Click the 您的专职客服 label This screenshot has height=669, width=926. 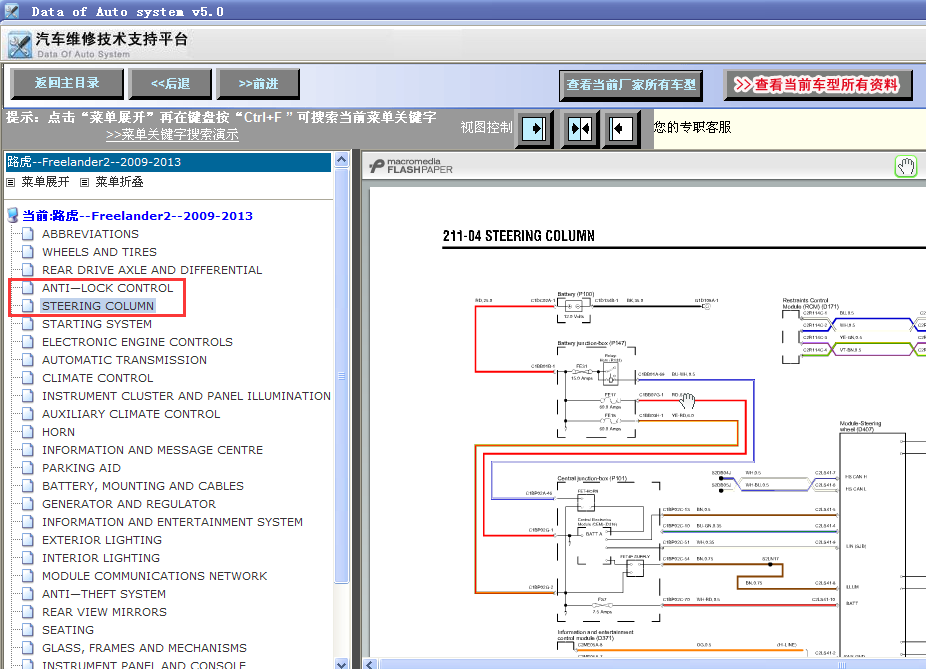tap(692, 128)
